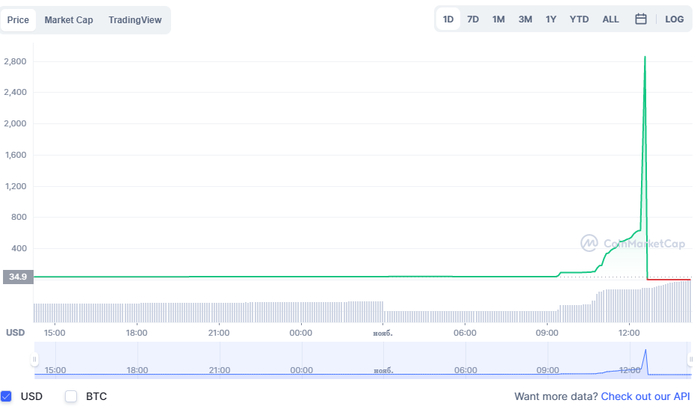Toggle the USD currency checkbox

(8, 396)
